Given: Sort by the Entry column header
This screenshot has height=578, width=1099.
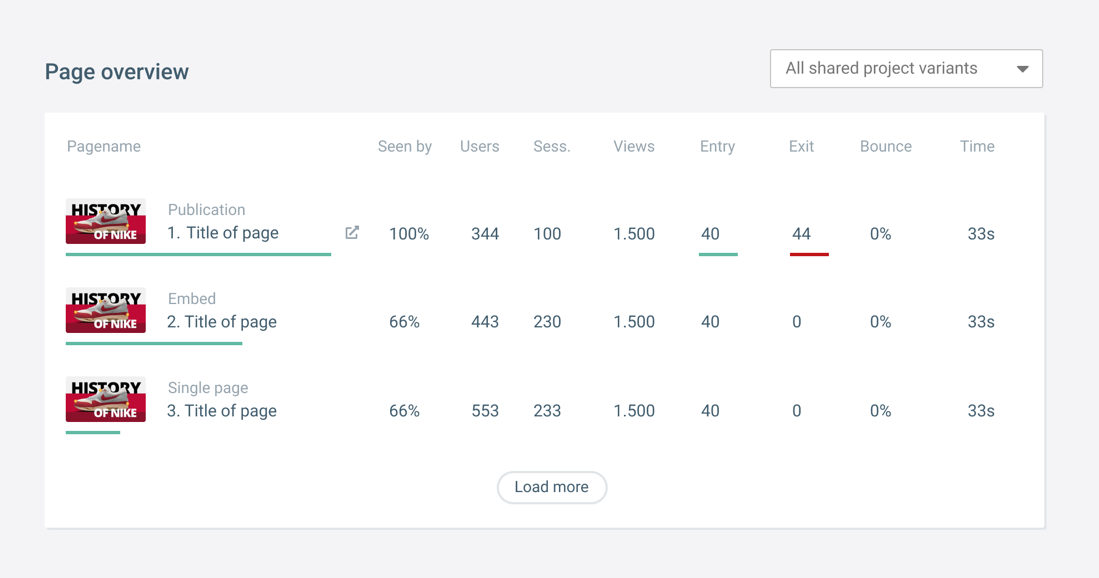Looking at the screenshot, I should pos(717,146).
